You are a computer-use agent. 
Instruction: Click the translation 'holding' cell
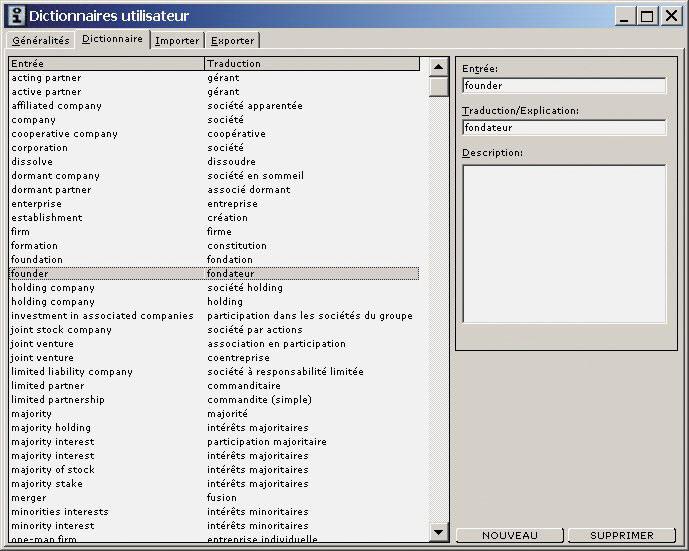pyautogui.click(x=225, y=302)
